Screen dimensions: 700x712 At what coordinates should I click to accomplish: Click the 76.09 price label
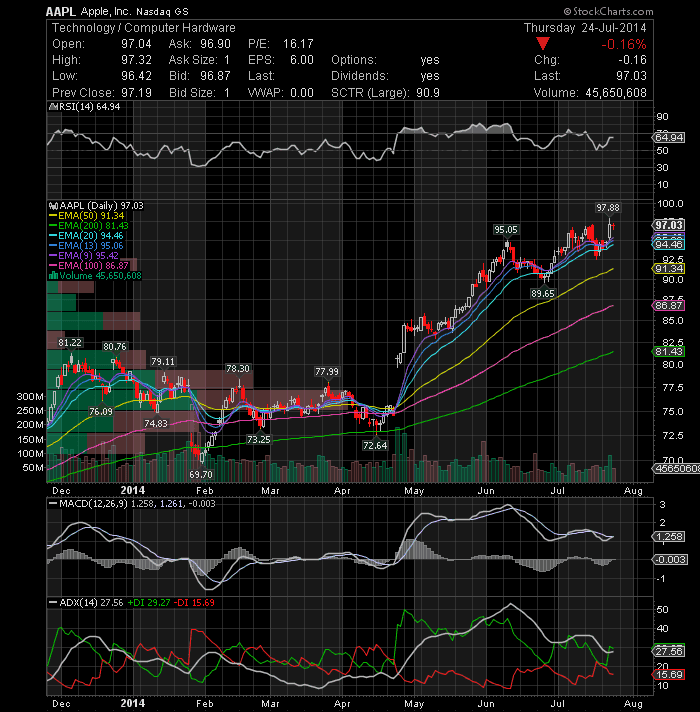point(101,411)
